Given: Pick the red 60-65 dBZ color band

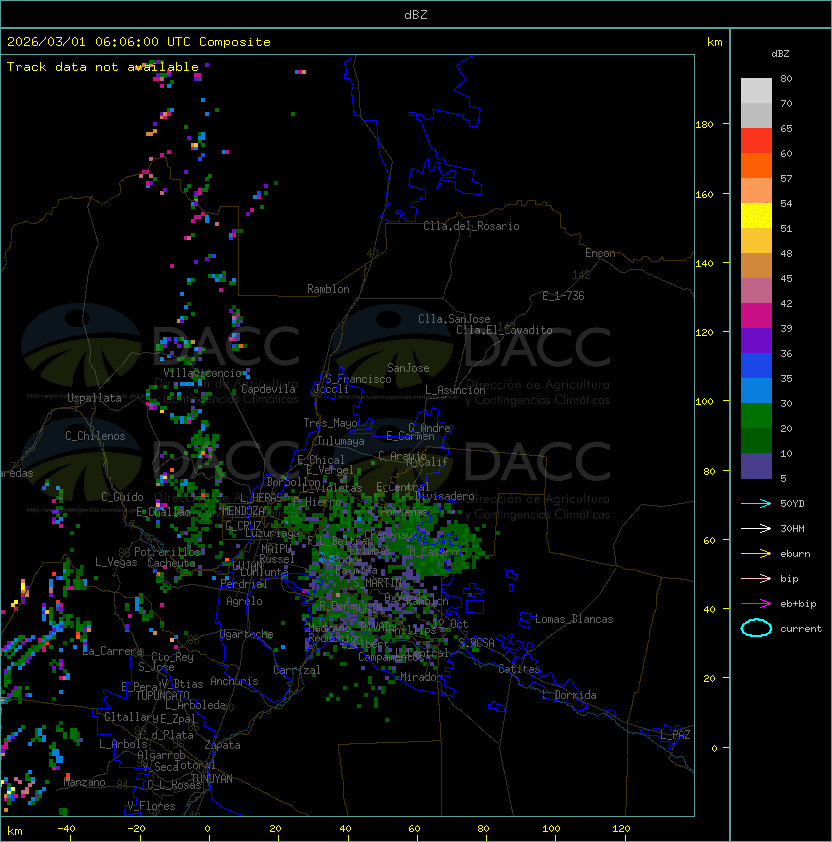Looking at the screenshot, I should (x=756, y=141).
